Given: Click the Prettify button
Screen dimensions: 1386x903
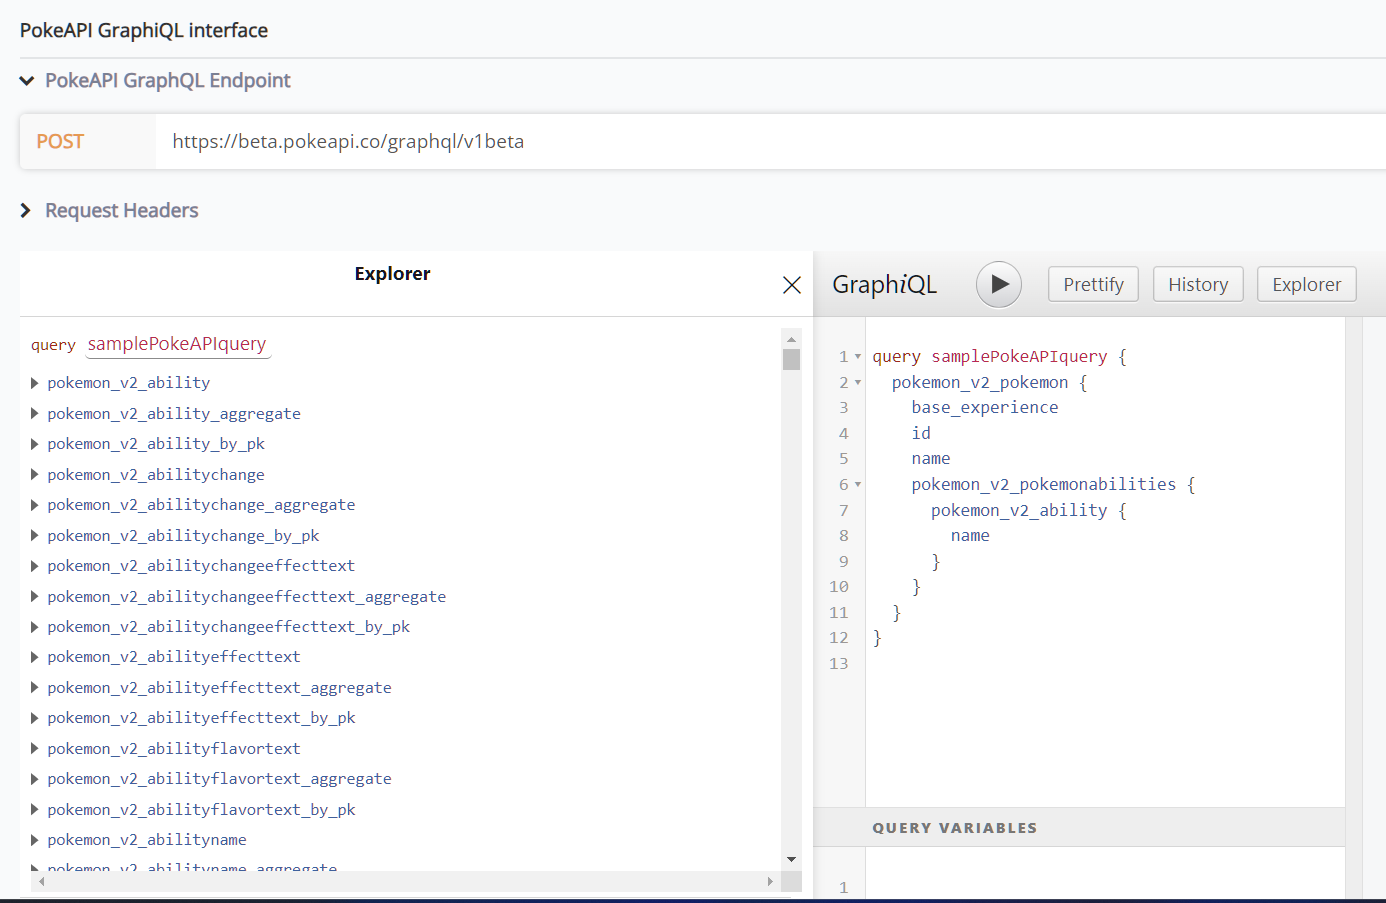Looking at the screenshot, I should coord(1093,284).
